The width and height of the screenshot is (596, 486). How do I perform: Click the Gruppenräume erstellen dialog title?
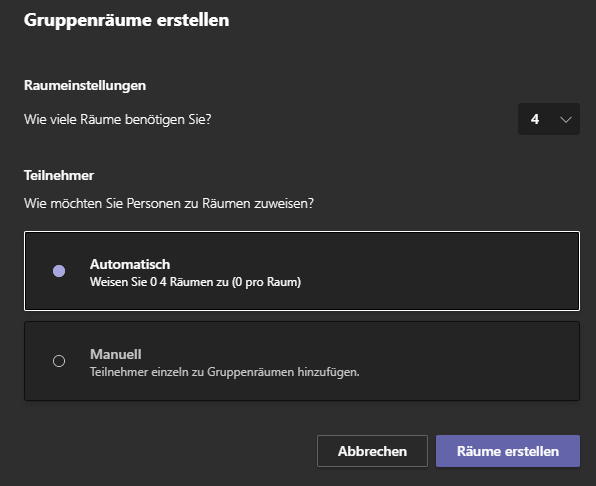[x=127, y=20]
